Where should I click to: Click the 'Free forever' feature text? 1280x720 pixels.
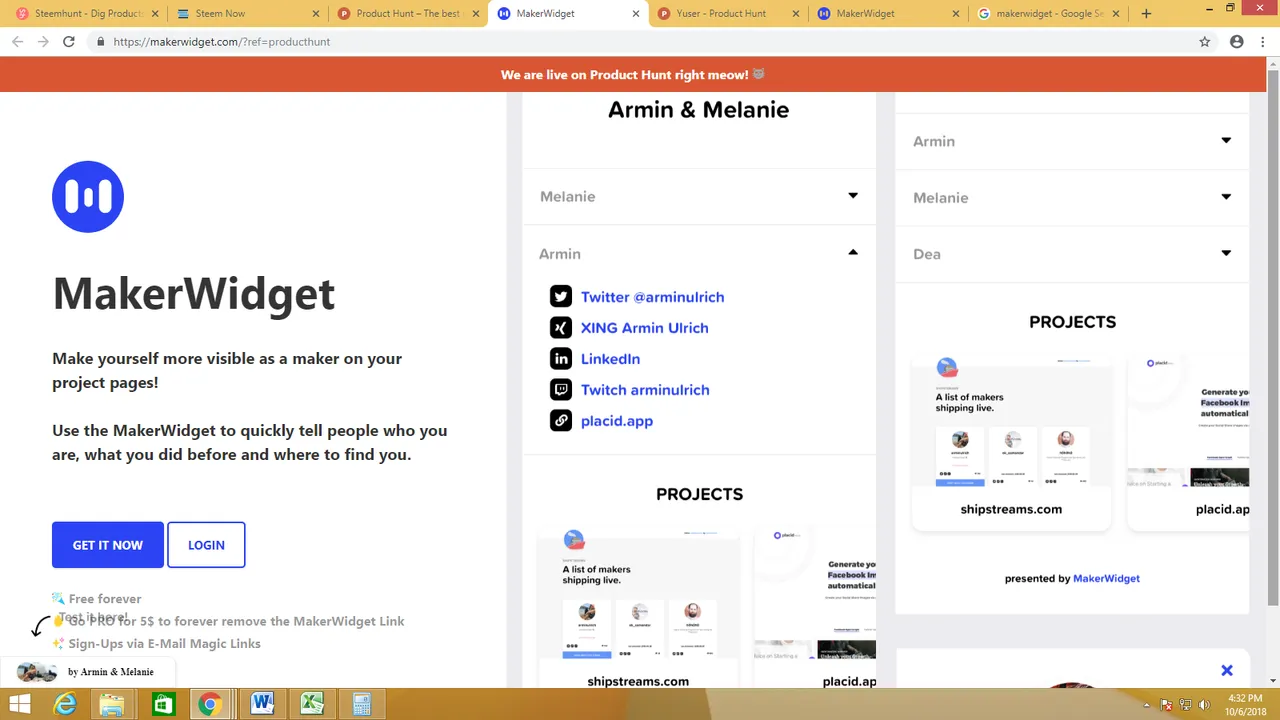click(105, 599)
